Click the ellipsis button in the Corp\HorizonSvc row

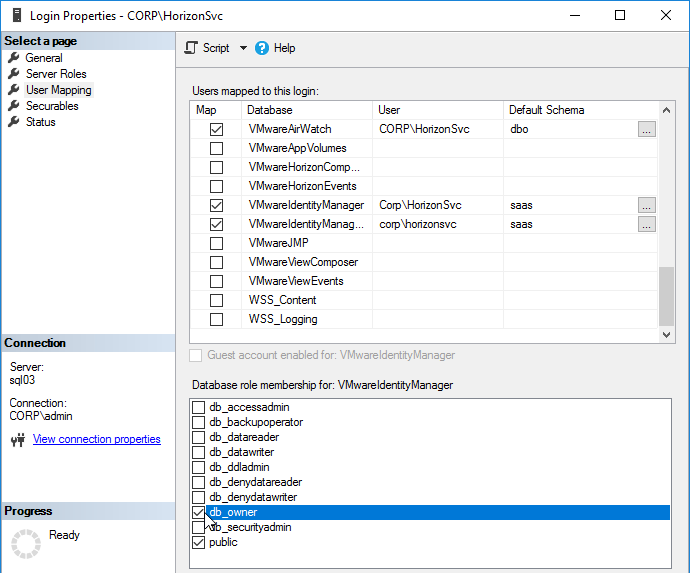[x=646, y=205]
